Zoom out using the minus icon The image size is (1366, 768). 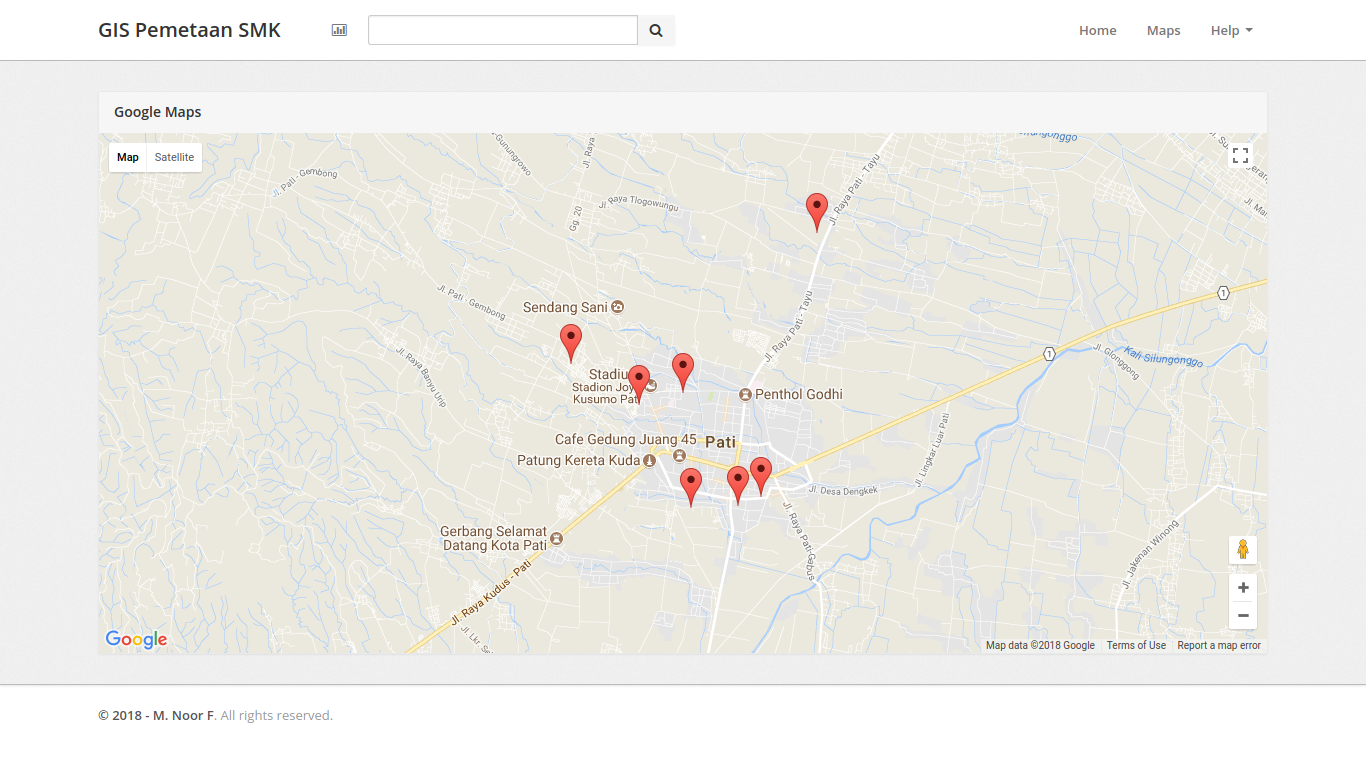[1243, 615]
